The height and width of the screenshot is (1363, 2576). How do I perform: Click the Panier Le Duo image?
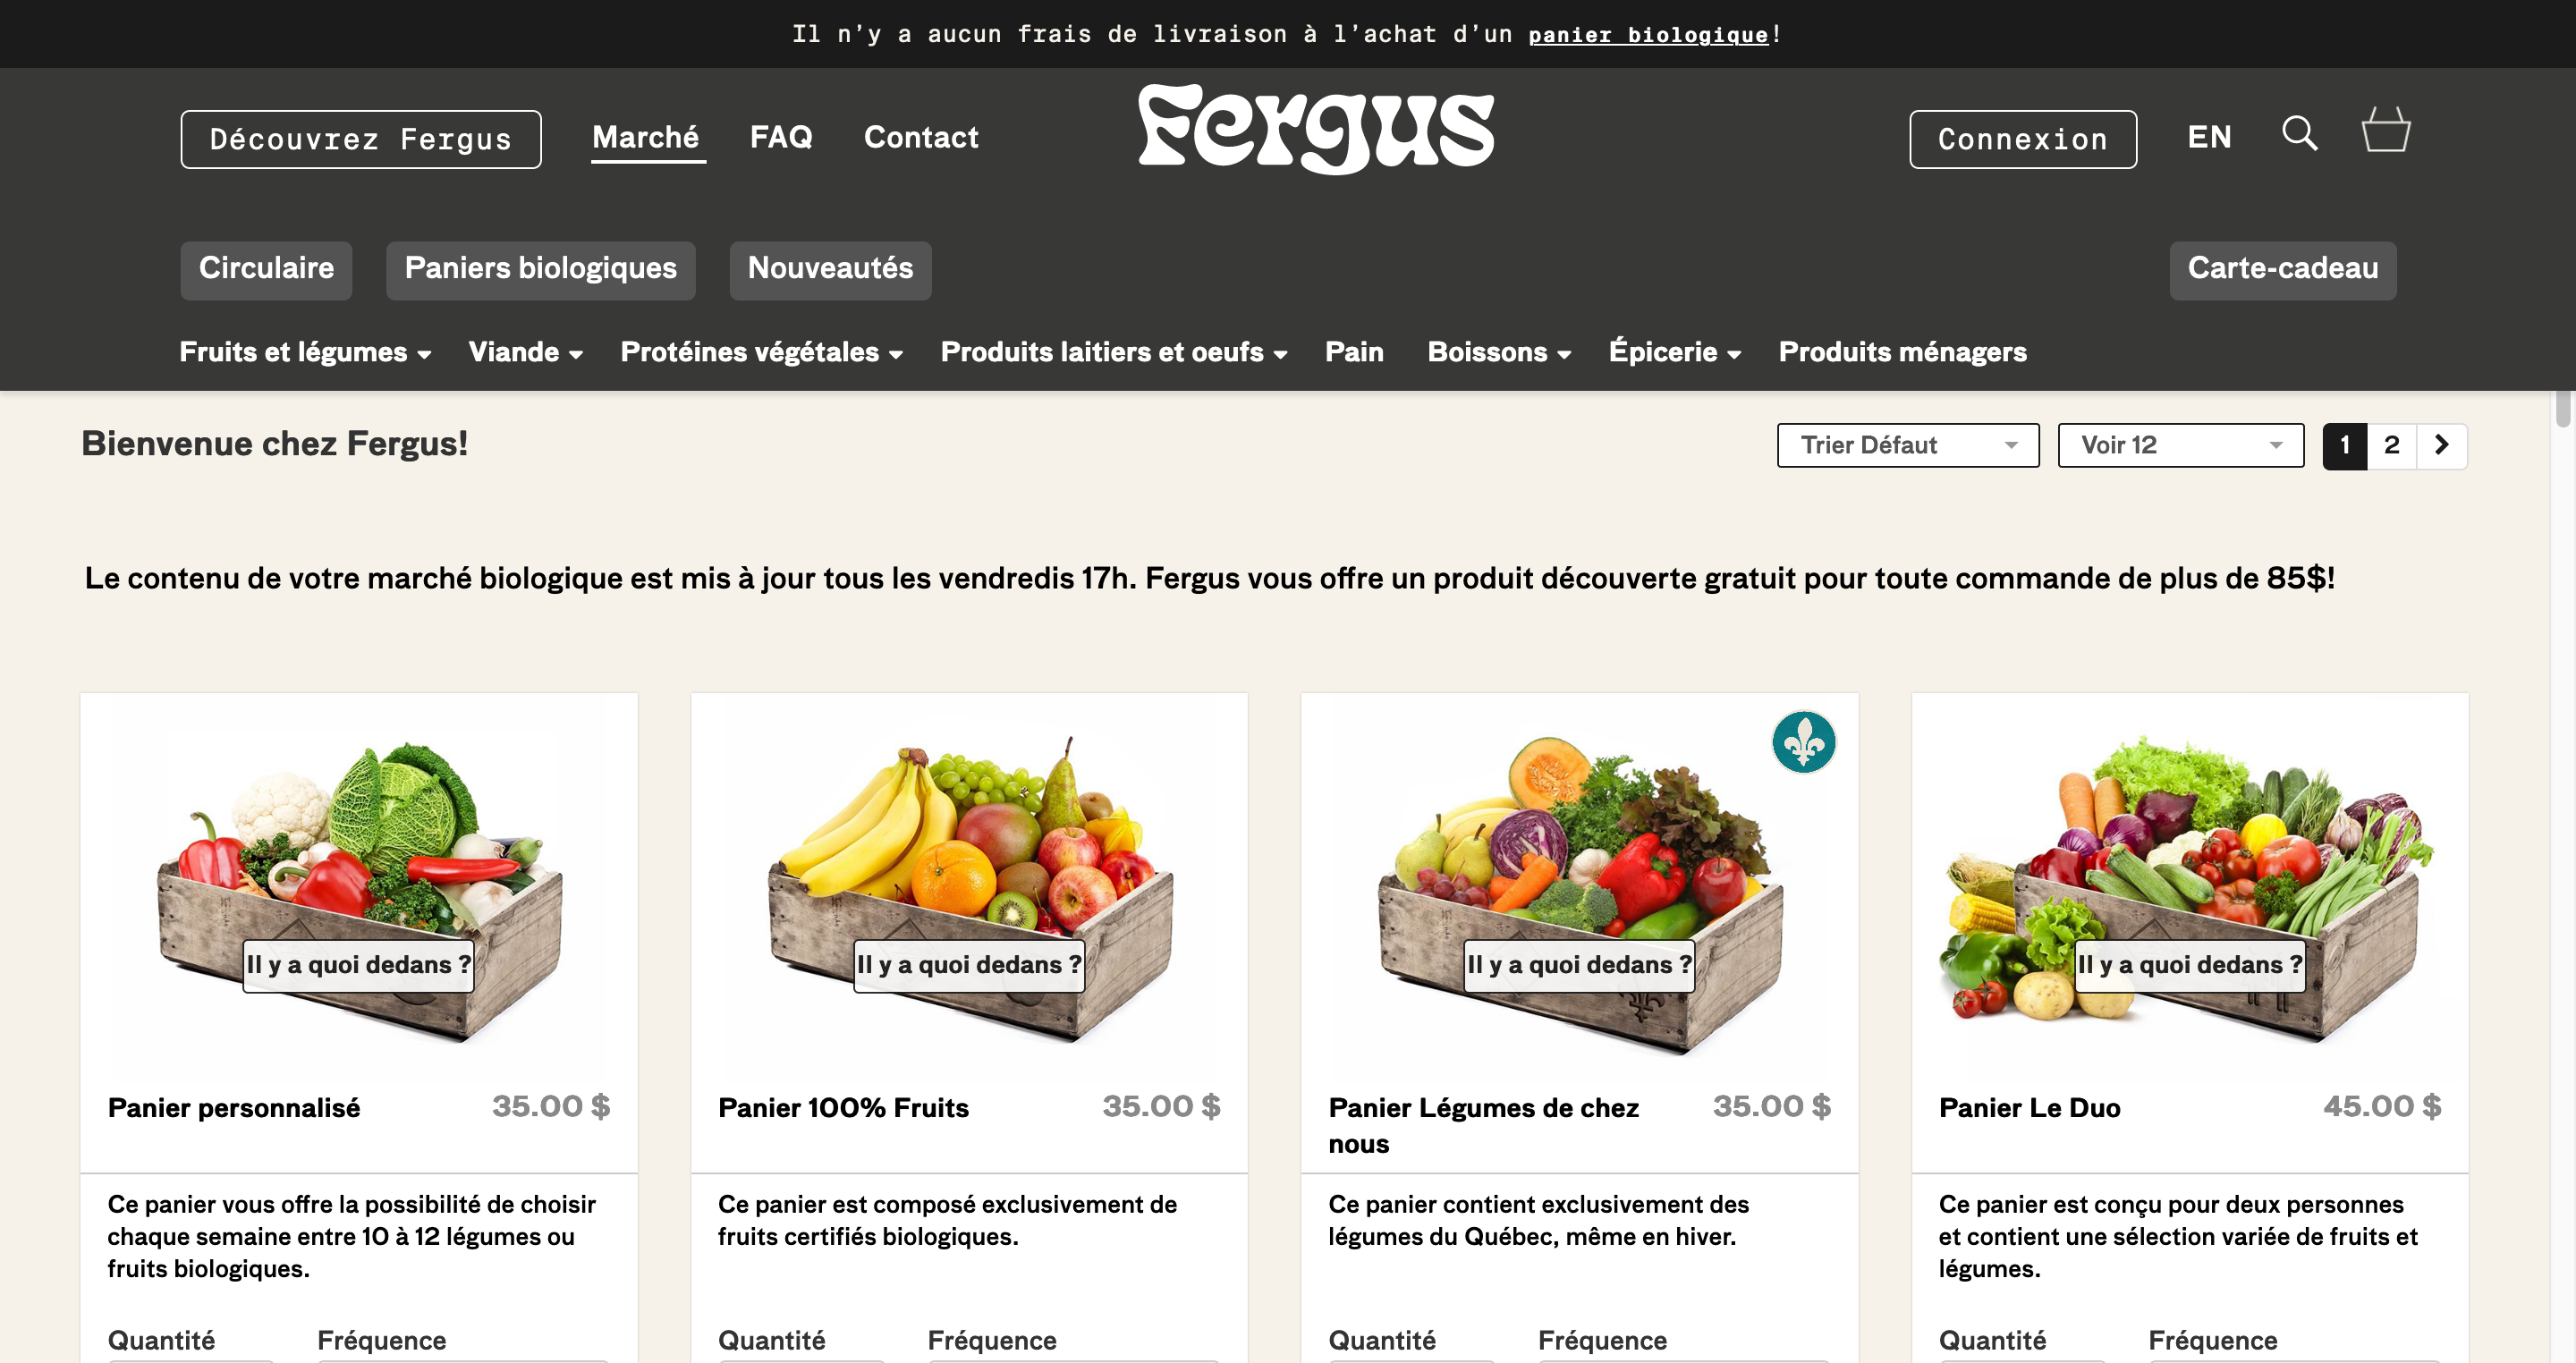point(2188,885)
